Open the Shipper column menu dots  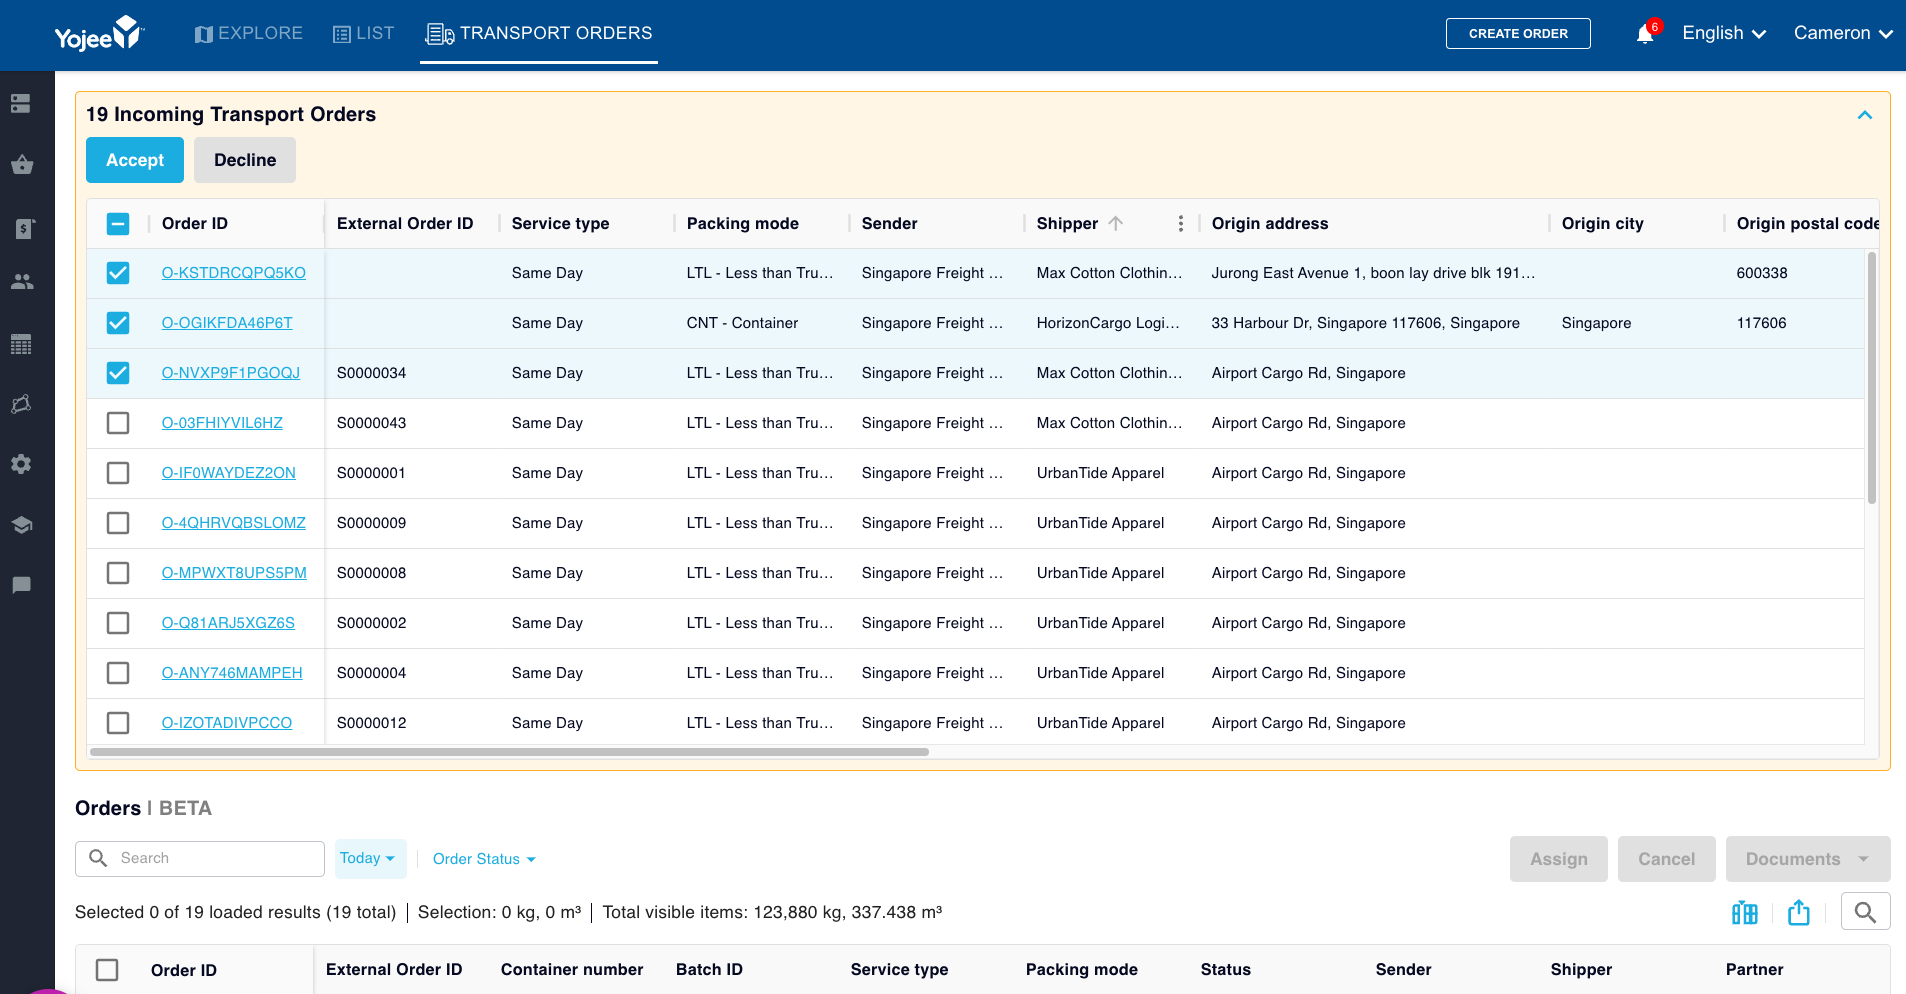tap(1181, 223)
